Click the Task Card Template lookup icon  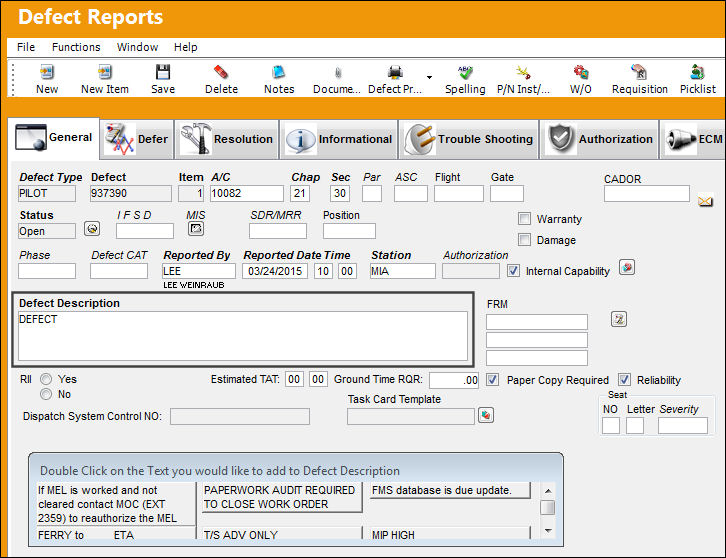point(486,415)
